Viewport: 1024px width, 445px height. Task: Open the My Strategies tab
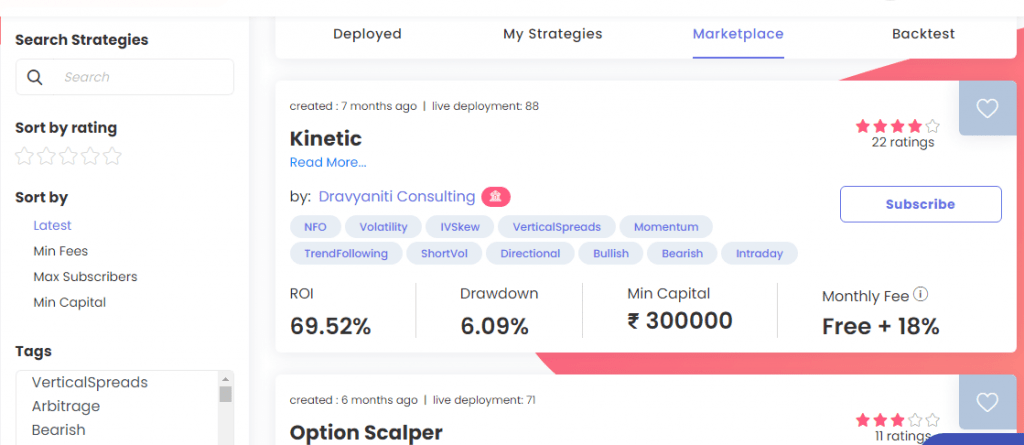click(552, 34)
